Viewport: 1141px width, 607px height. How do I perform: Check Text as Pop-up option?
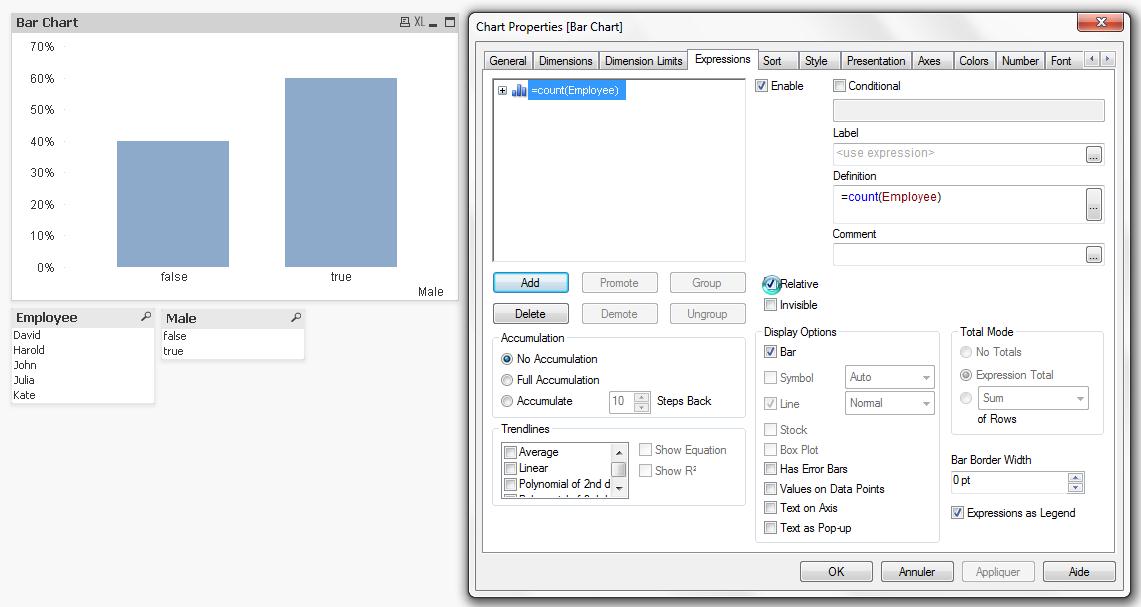[x=771, y=528]
